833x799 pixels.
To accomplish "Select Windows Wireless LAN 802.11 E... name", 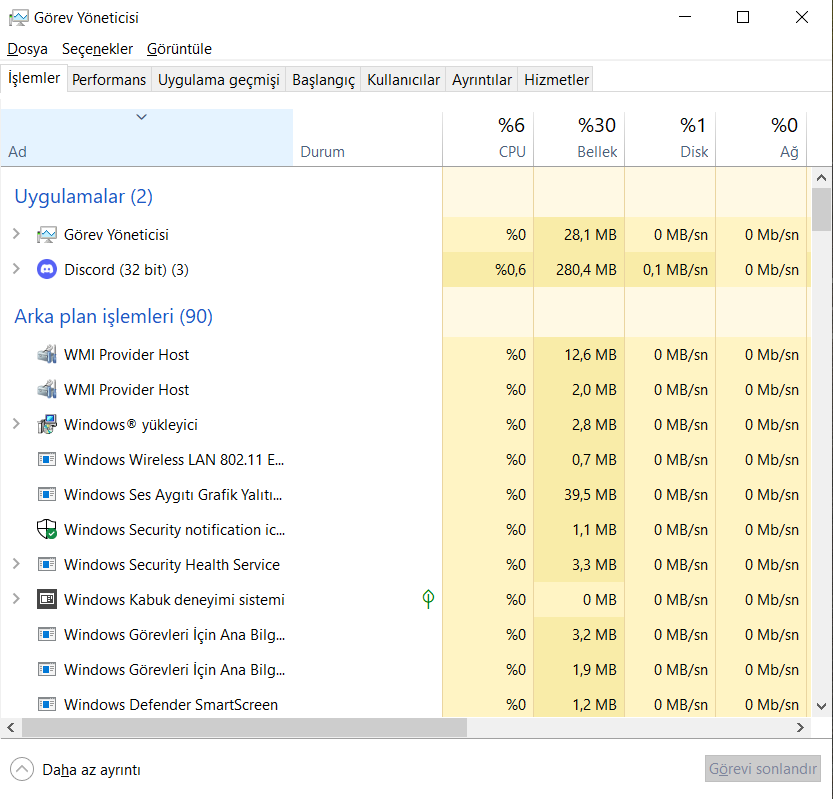I will 174,460.
